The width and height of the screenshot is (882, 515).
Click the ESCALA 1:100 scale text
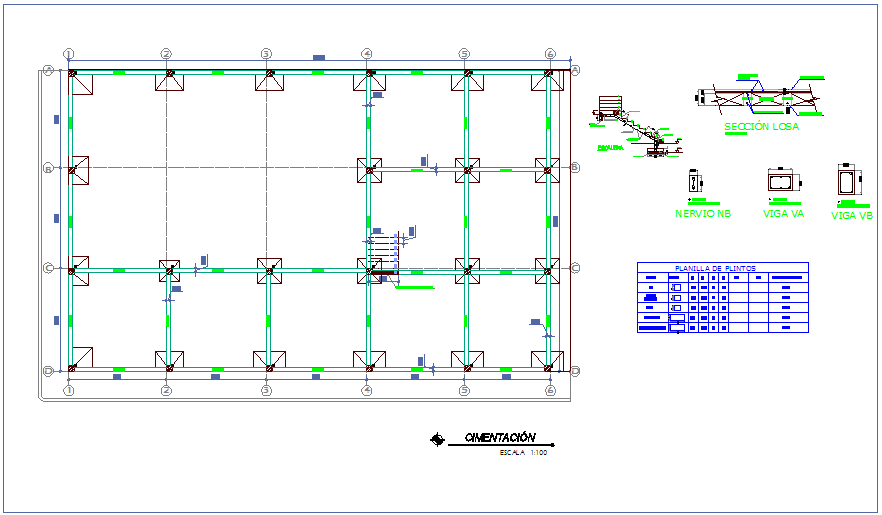tap(523, 453)
